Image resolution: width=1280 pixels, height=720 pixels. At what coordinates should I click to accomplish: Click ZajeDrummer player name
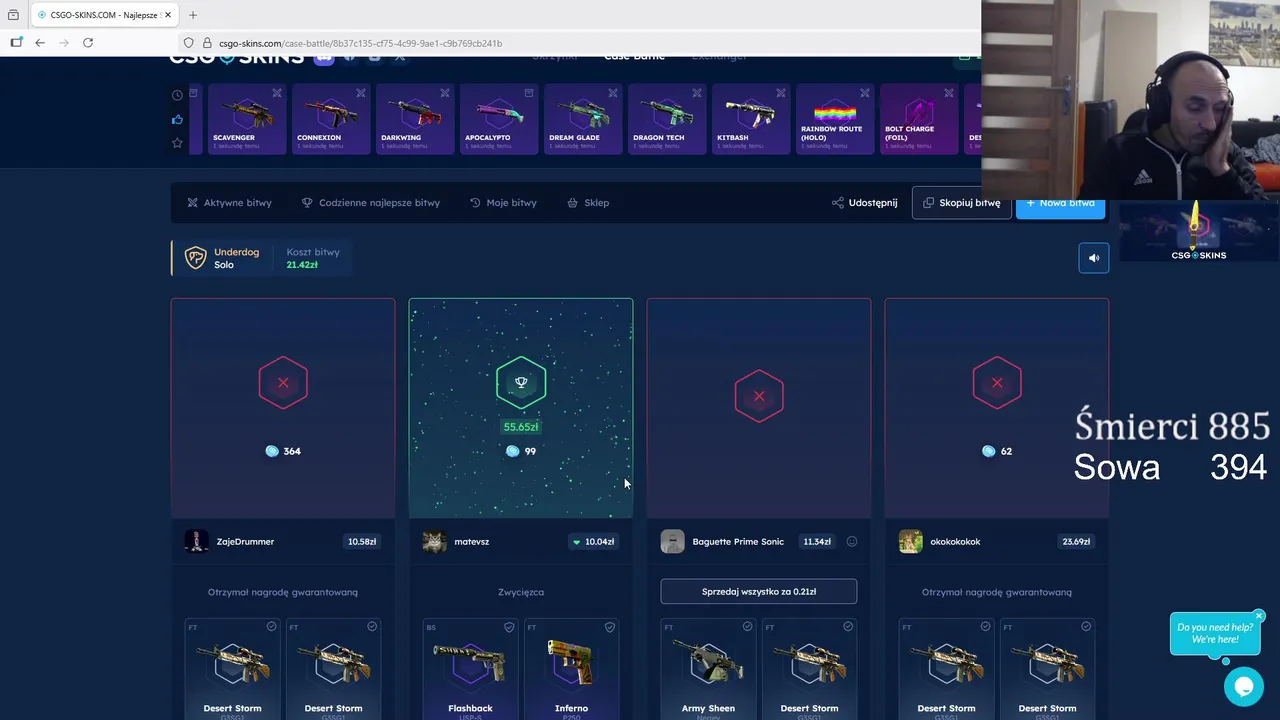[x=245, y=542]
